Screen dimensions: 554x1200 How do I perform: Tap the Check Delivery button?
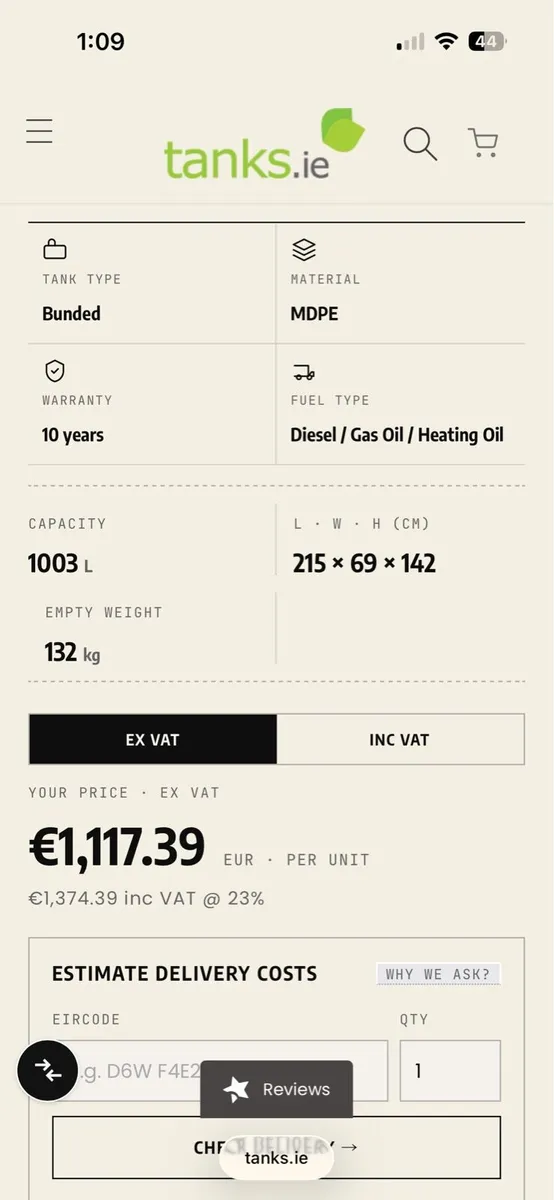pyautogui.click(x=276, y=1147)
